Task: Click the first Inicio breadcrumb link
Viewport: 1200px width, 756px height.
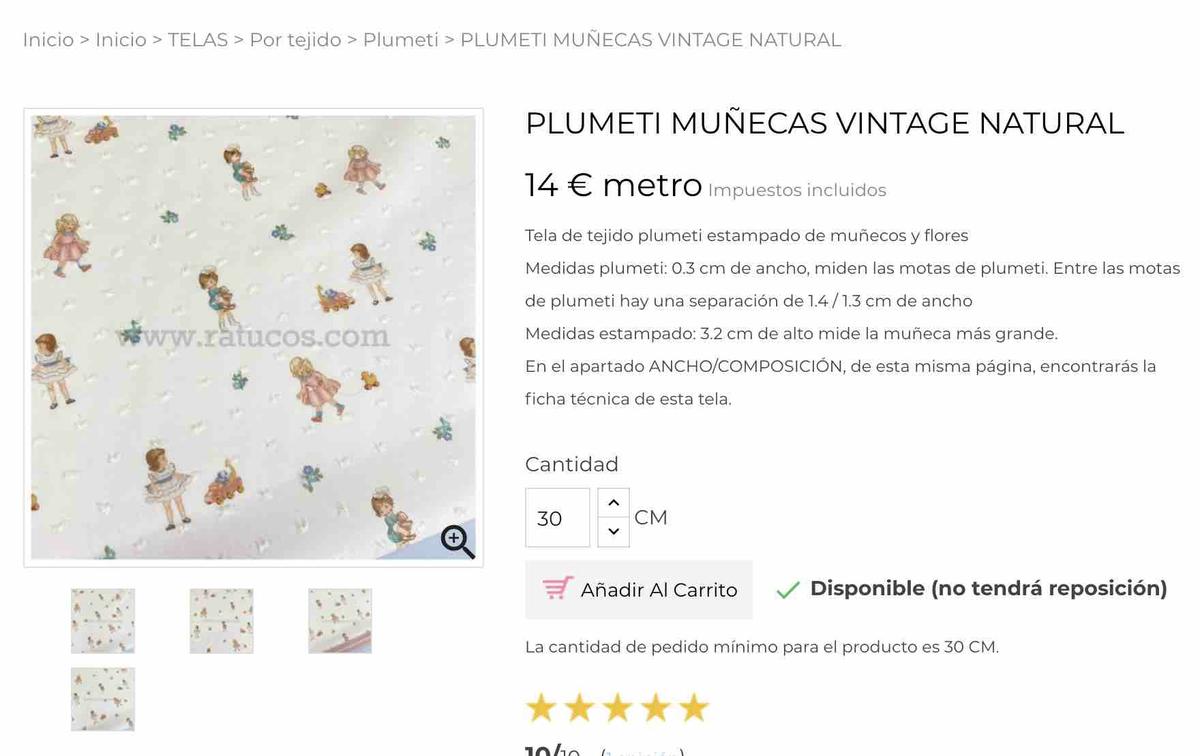Action: point(48,40)
